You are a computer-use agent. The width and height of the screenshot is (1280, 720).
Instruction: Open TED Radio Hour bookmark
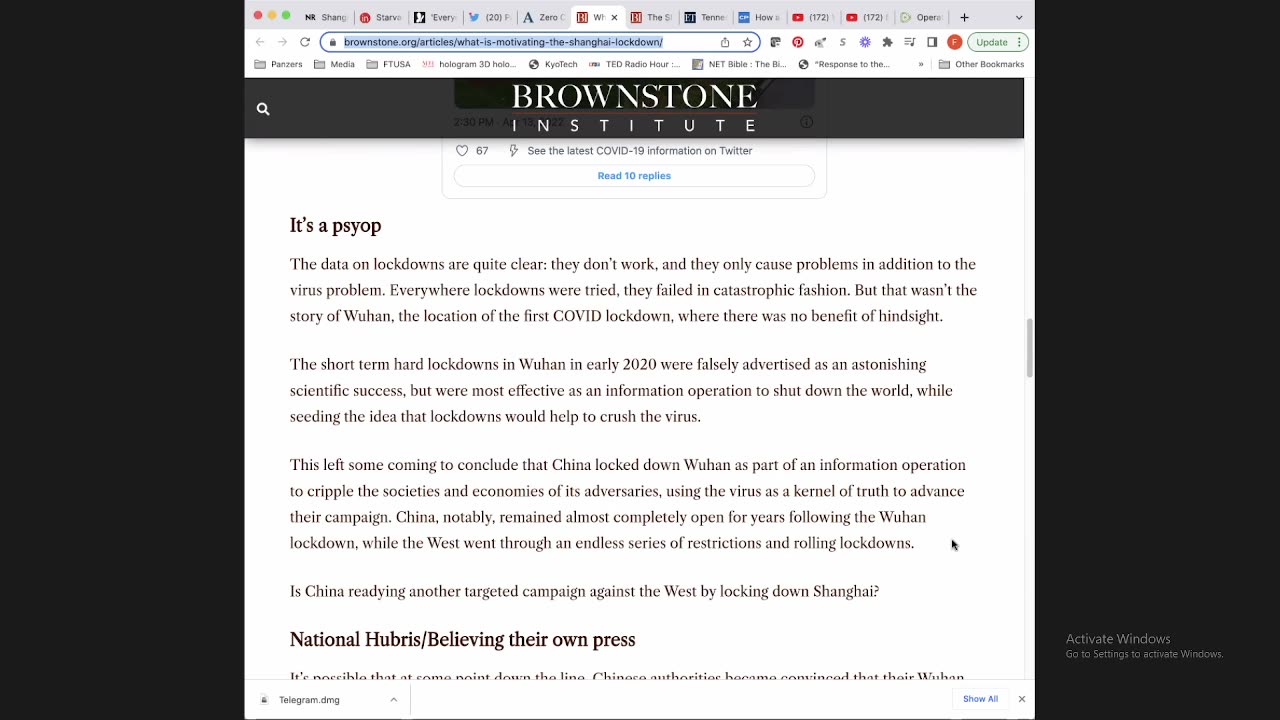tap(634, 64)
